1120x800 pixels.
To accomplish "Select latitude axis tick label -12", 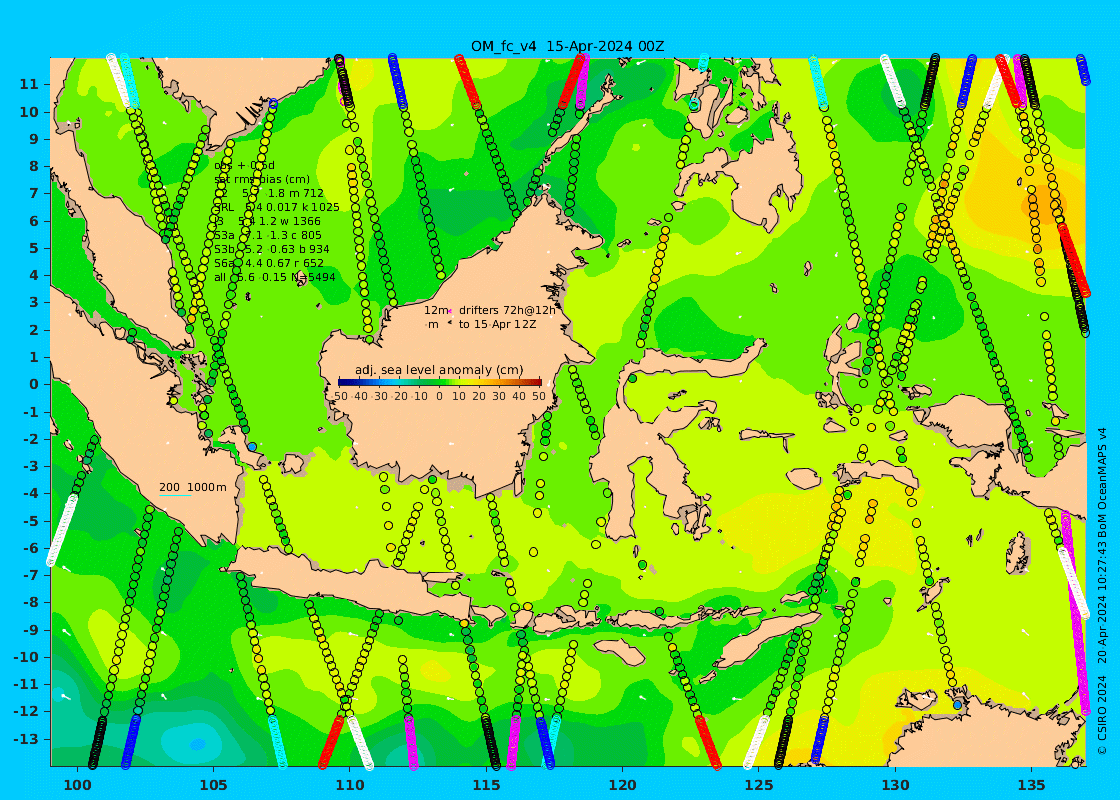I will coord(26,711).
